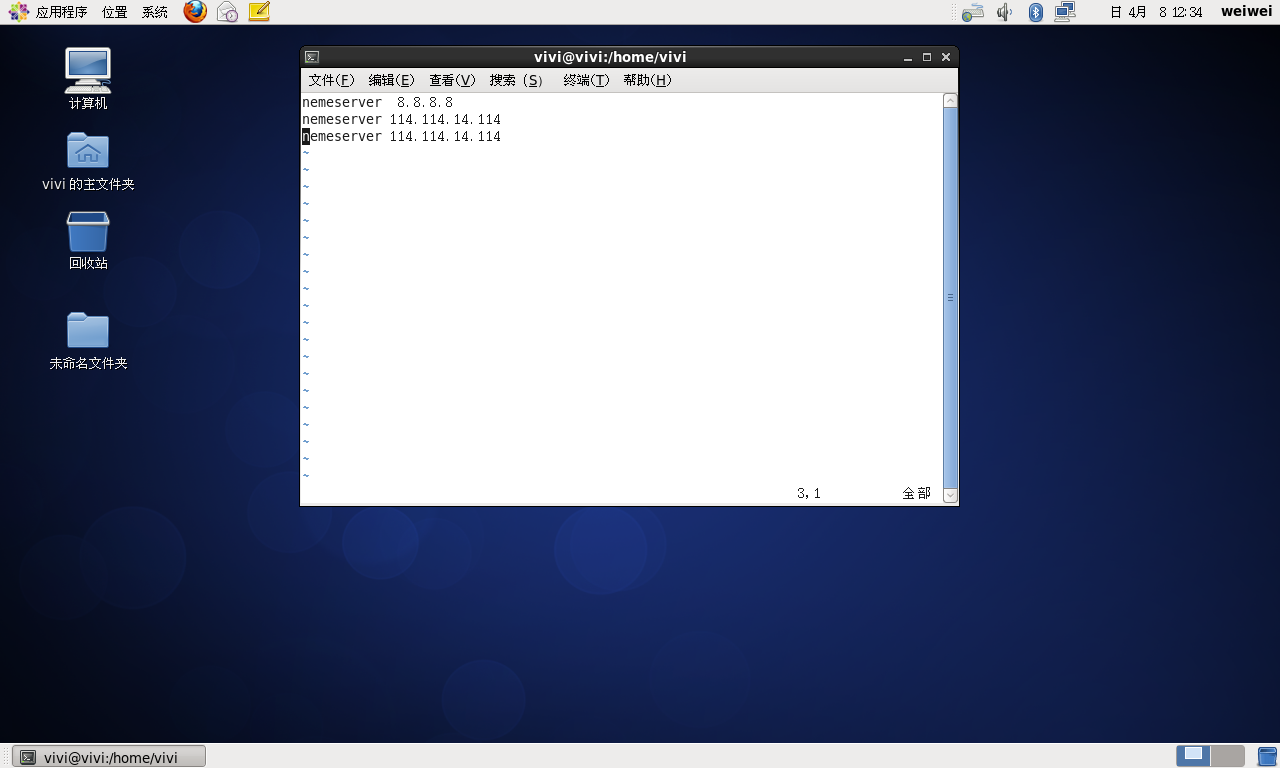Screen dimensions: 1280x768
Task: Click the second line nemeserver 114.114.14.114
Action: click(x=401, y=119)
